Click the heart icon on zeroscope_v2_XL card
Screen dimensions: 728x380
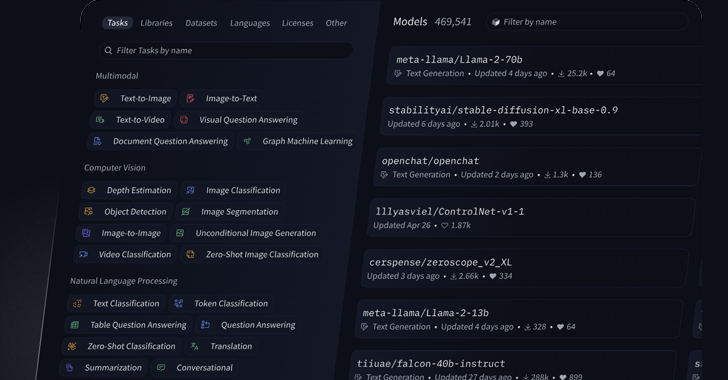click(x=493, y=276)
